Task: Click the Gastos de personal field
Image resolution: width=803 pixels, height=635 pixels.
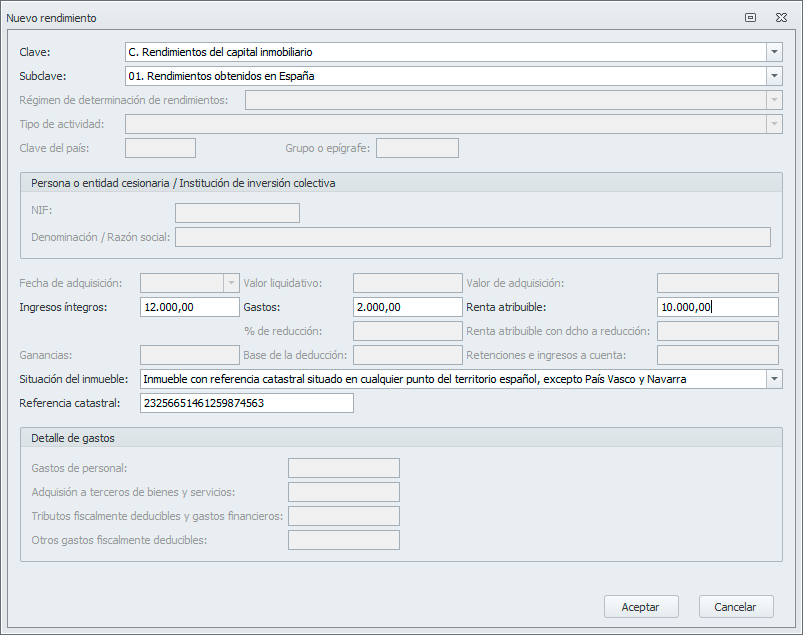Action: (343, 468)
